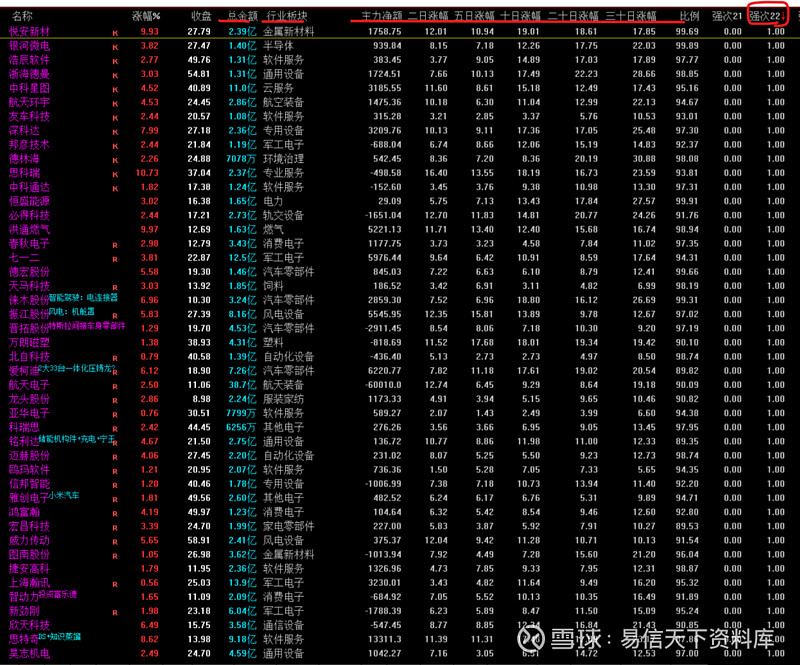
Task: Click the 二十日涨幅 column header
Action: tap(573, 16)
